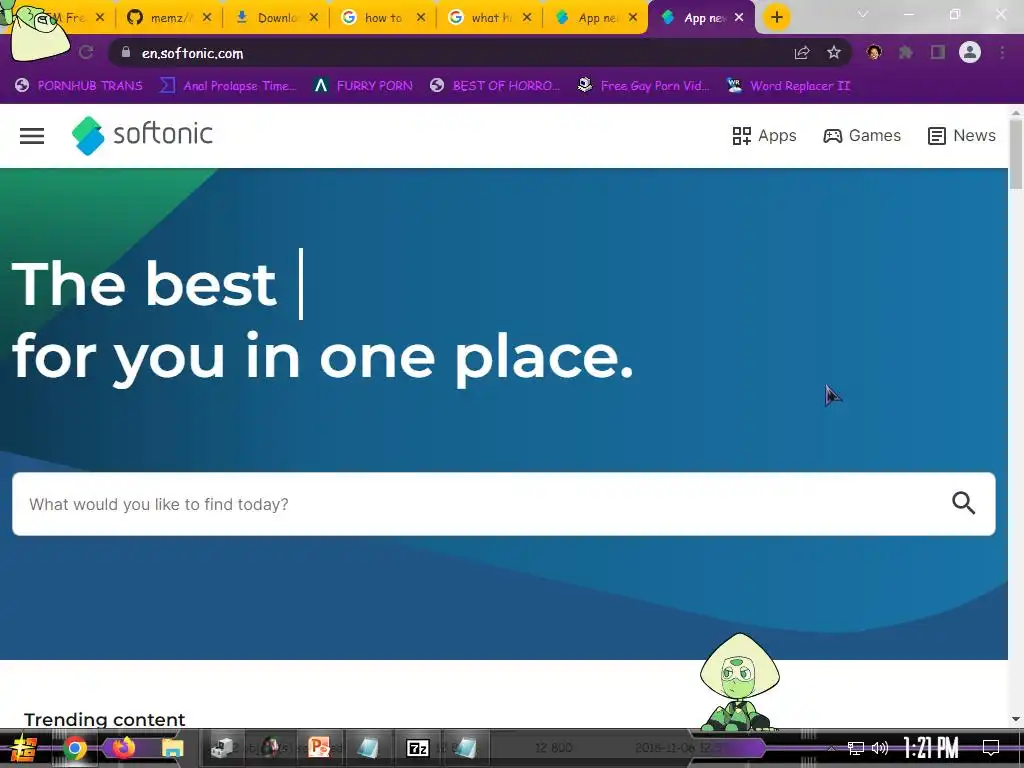The height and width of the screenshot is (768, 1024).
Task: Open the BEST OF HORRO... bookmark
Action: [495, 86]
